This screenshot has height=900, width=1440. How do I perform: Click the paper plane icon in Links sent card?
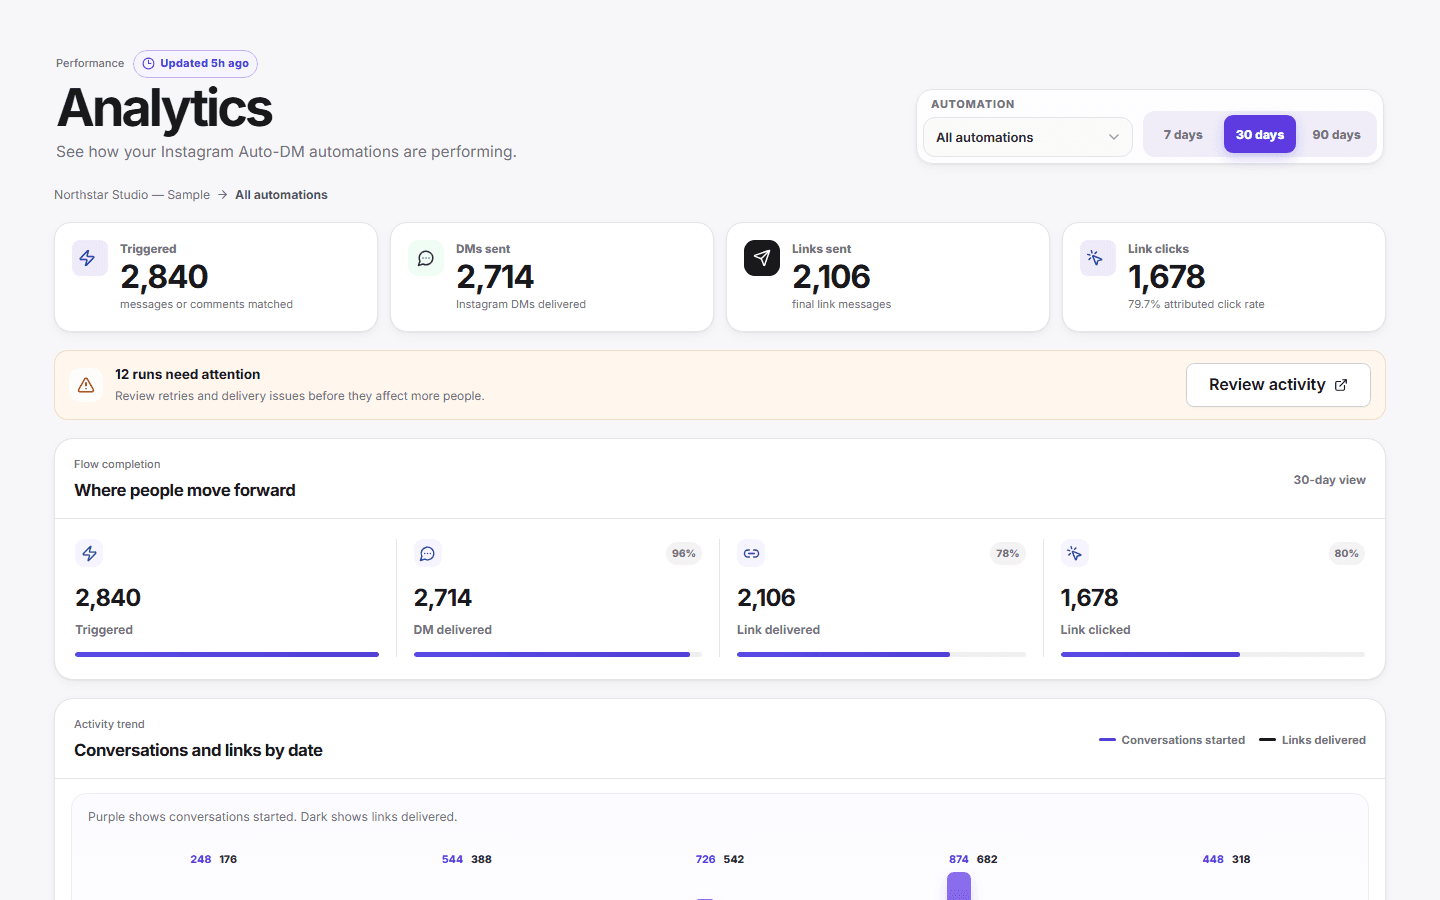pyautogui.click(x=762, y=258)
